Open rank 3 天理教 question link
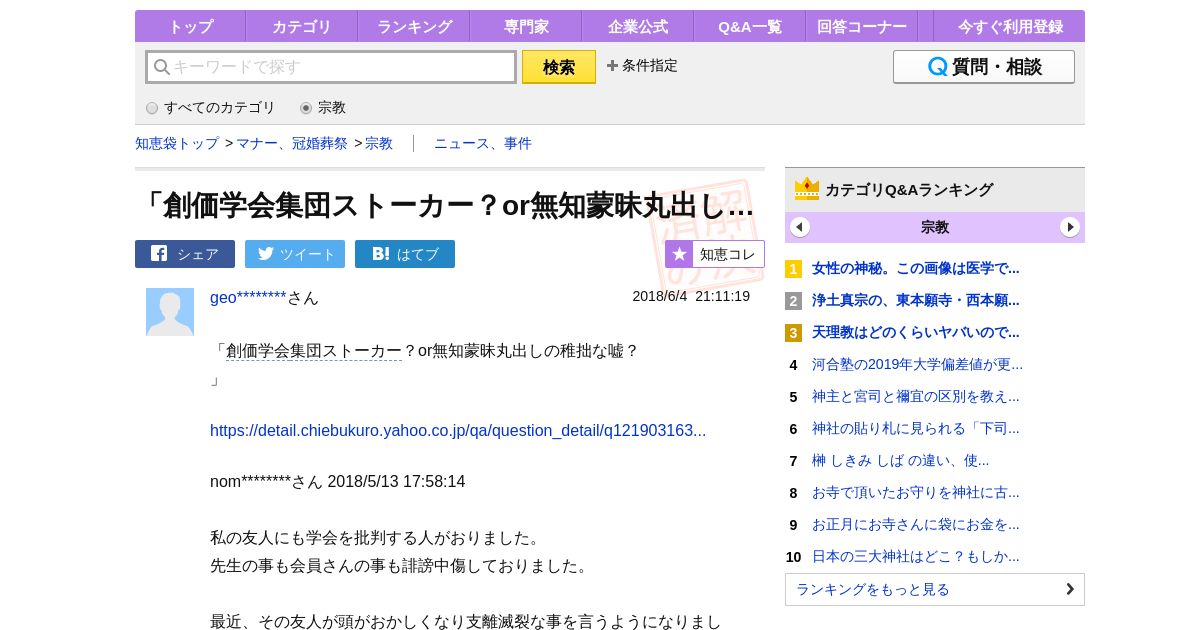Viewport: 1200px width, 630px height. (915, 332)
